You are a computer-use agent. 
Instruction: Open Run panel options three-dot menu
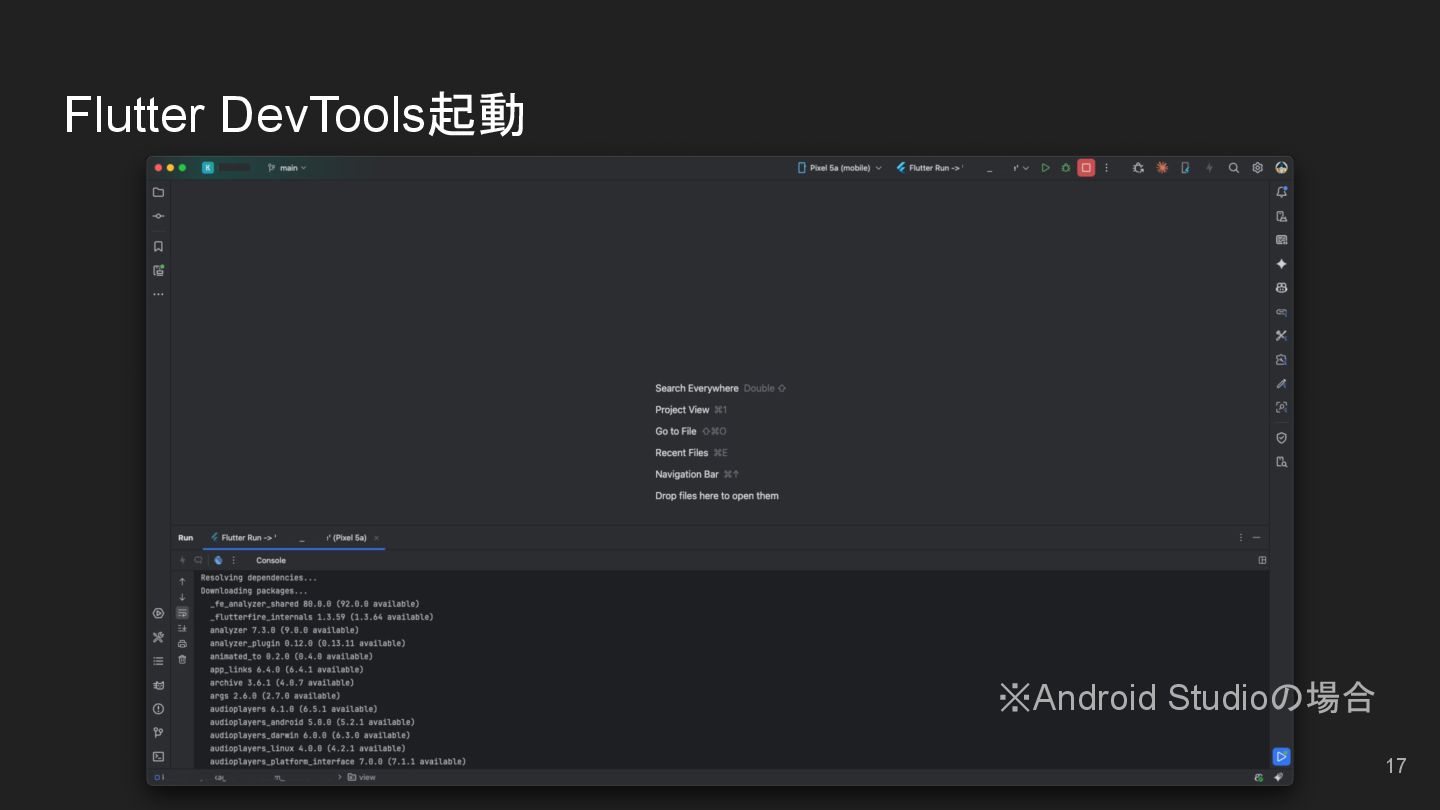(1241, 538)
